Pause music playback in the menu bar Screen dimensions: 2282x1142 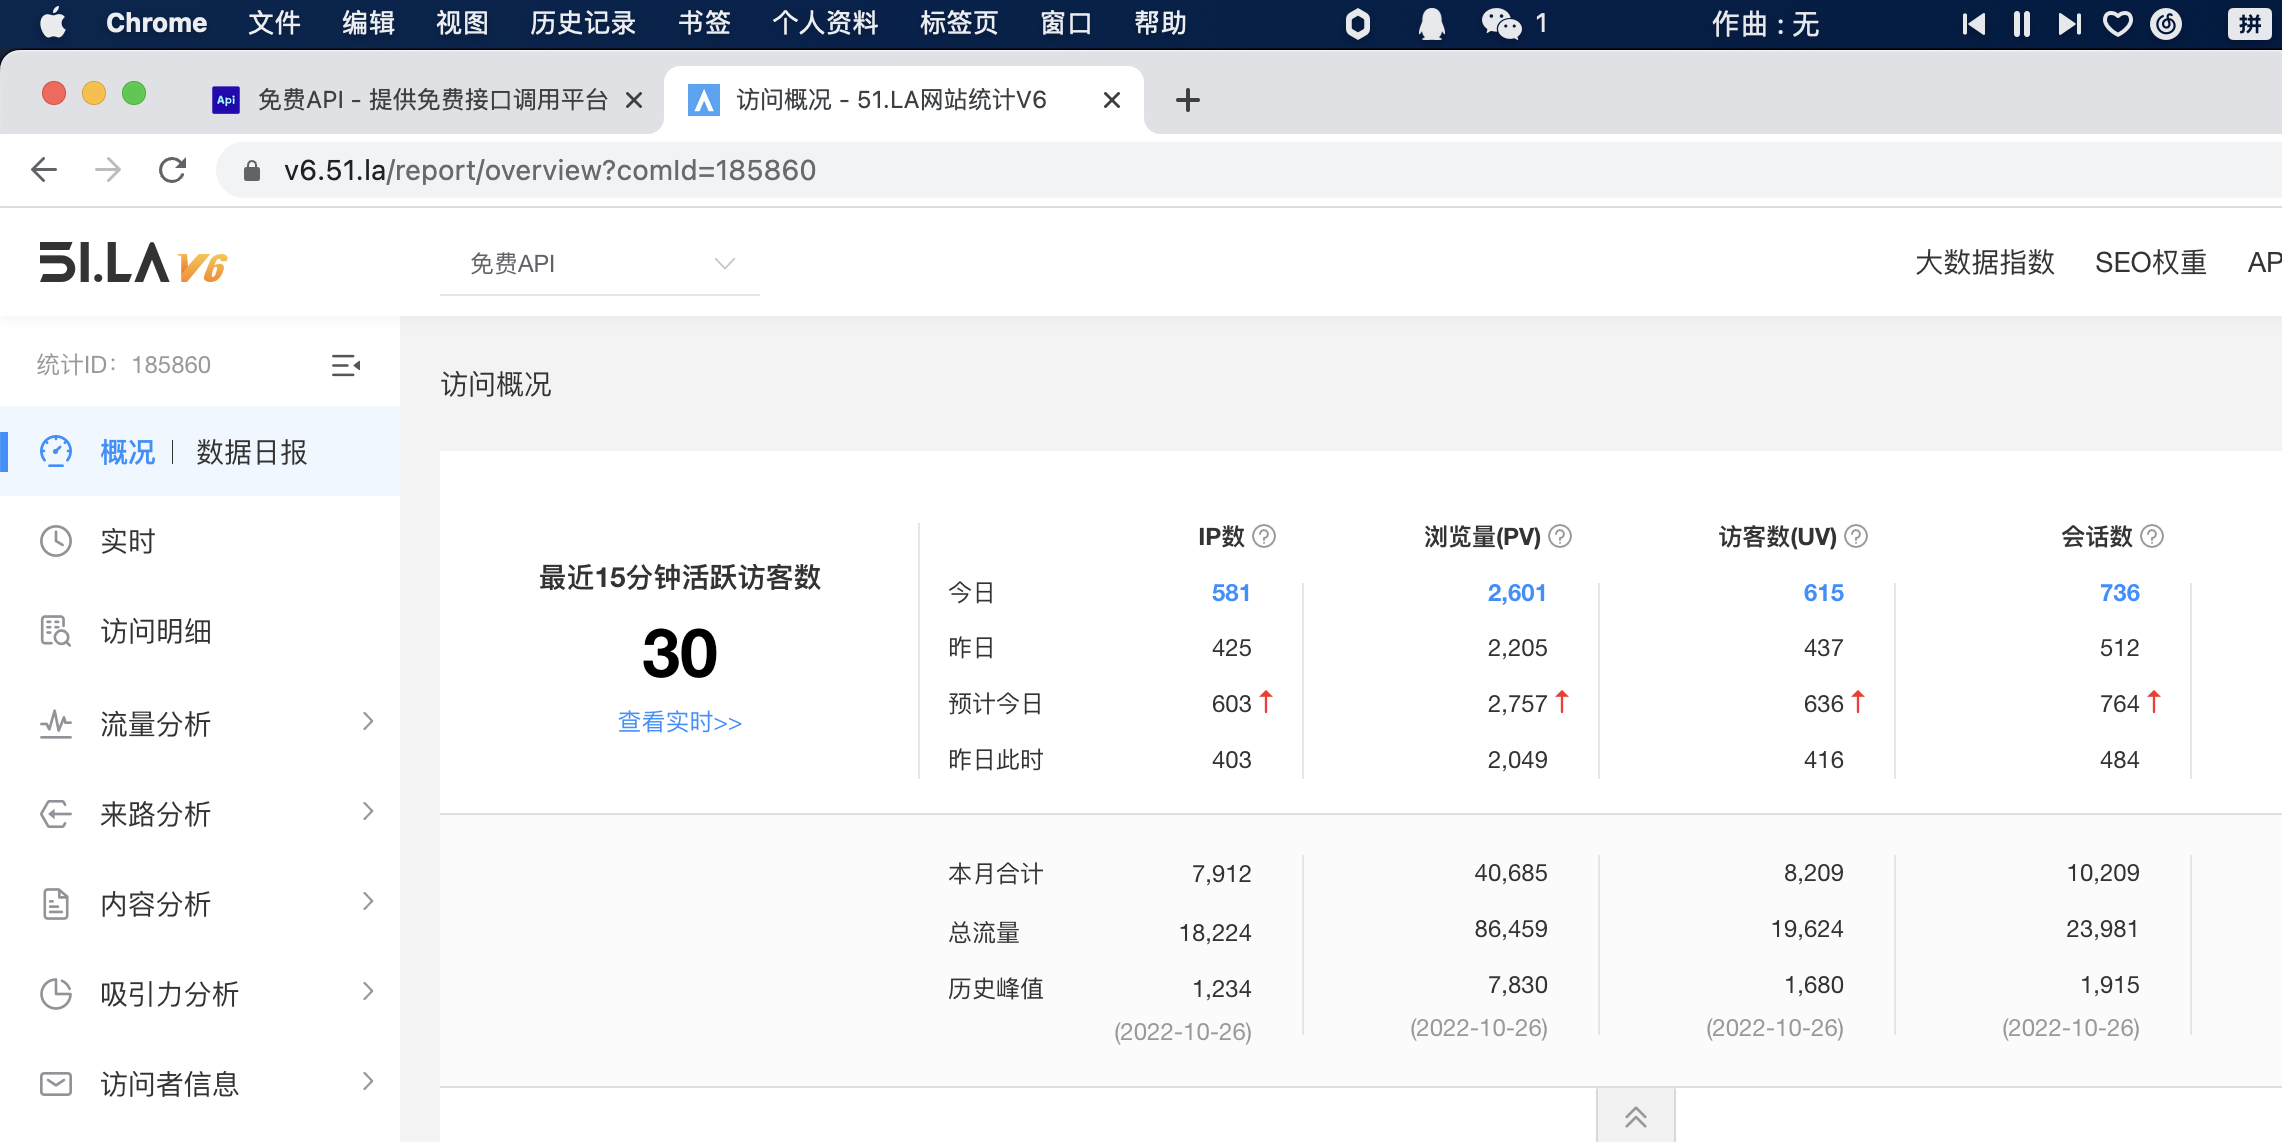[2021, 23]
